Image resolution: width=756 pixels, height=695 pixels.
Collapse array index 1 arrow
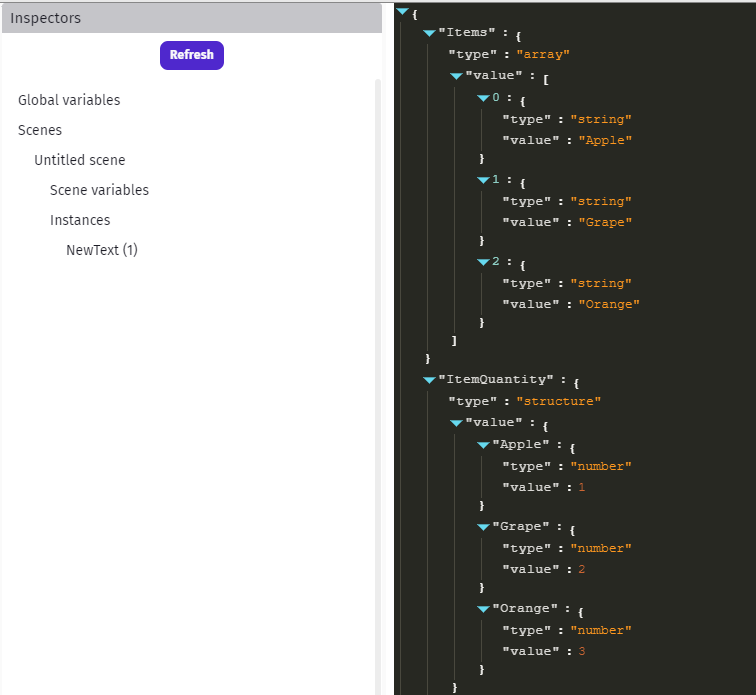click(x=483, y=180)
